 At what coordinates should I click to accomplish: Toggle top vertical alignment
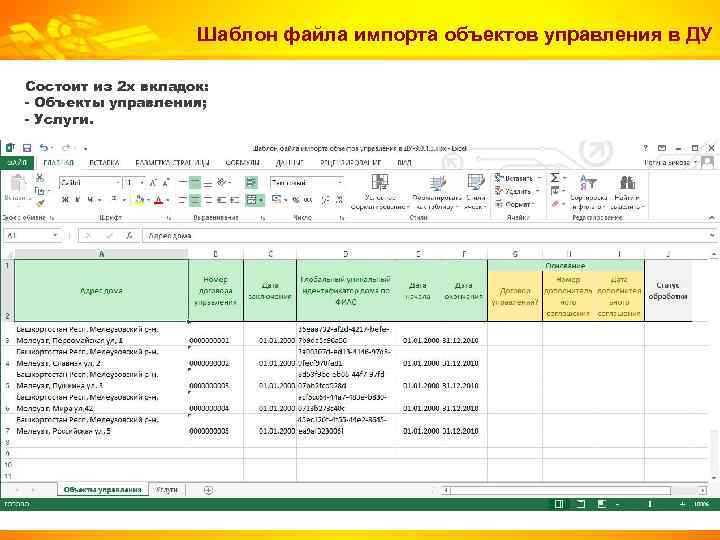tap(182, 183)
